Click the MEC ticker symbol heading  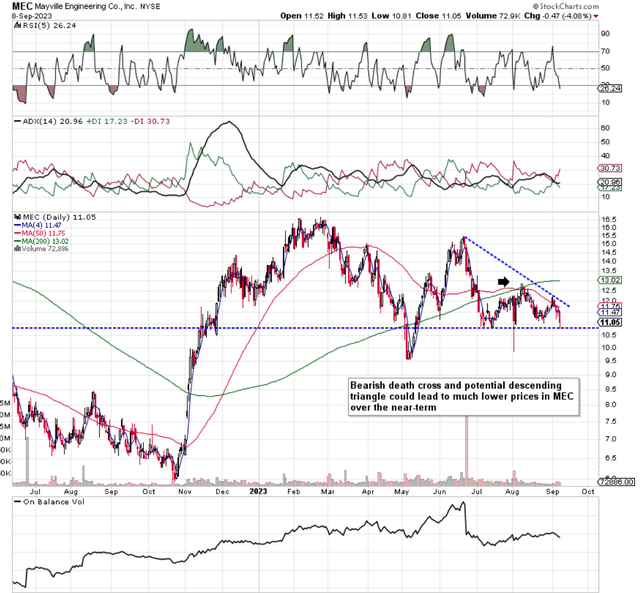click(22, 6)
